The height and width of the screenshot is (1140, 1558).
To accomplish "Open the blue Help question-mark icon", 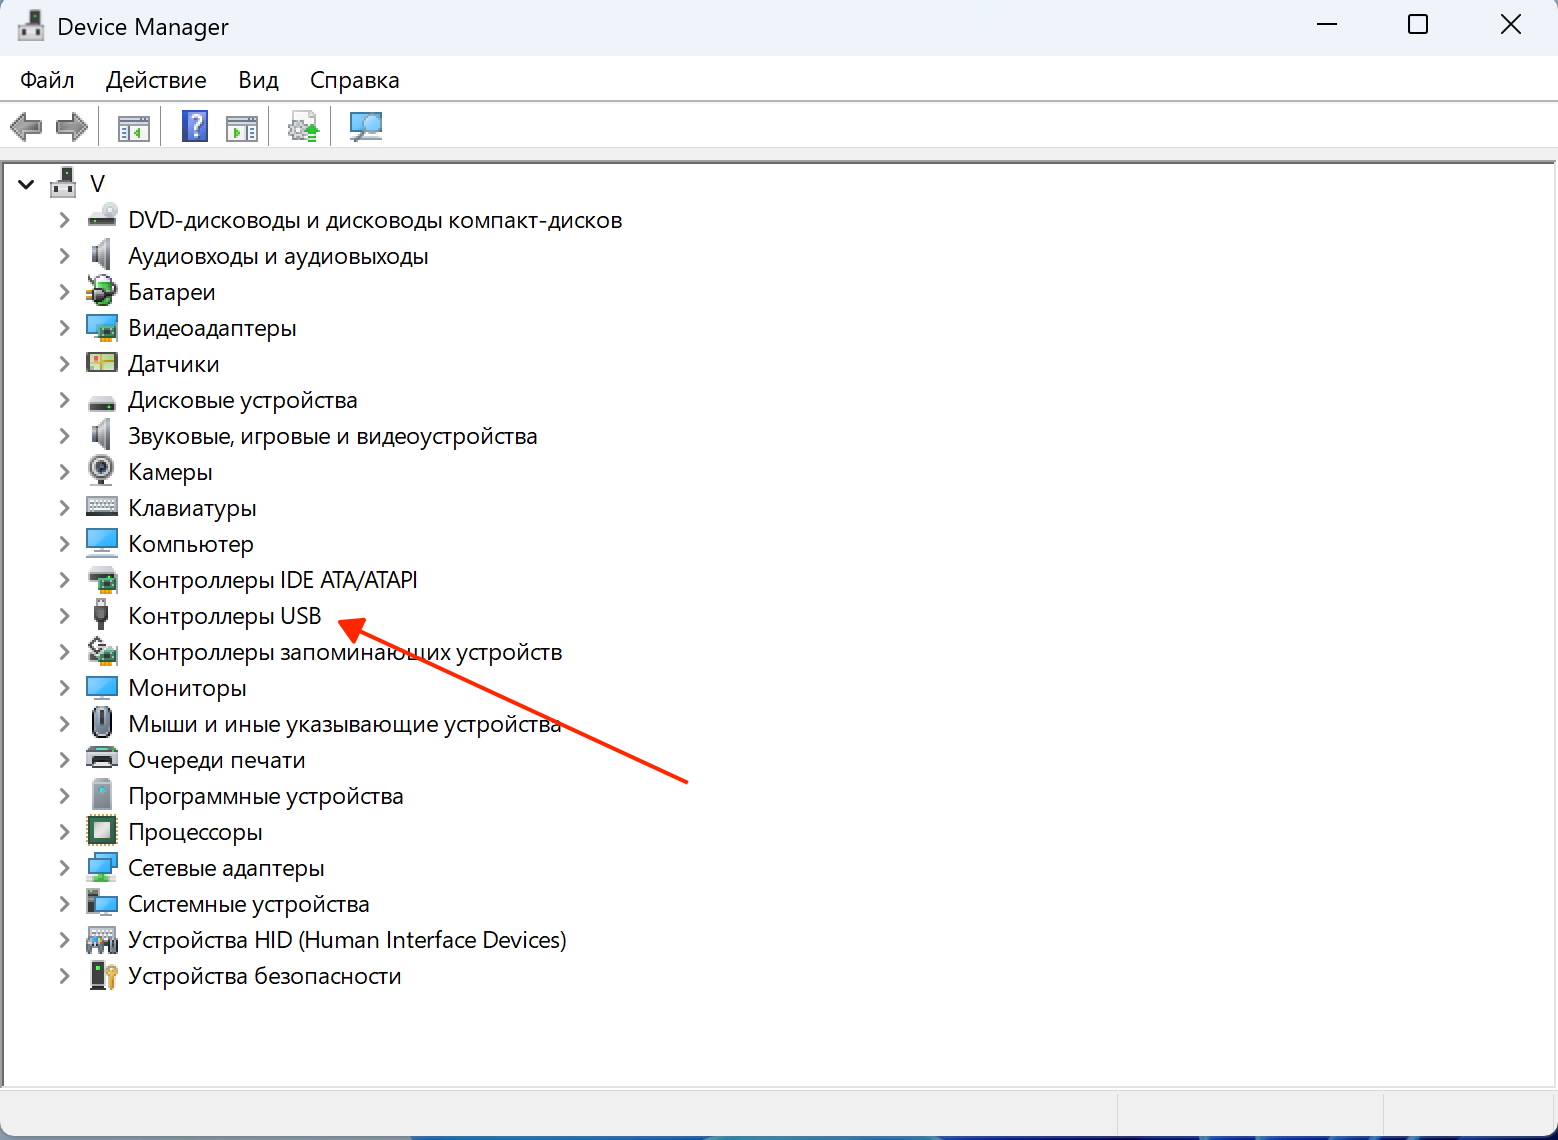I will click(195, 127).
